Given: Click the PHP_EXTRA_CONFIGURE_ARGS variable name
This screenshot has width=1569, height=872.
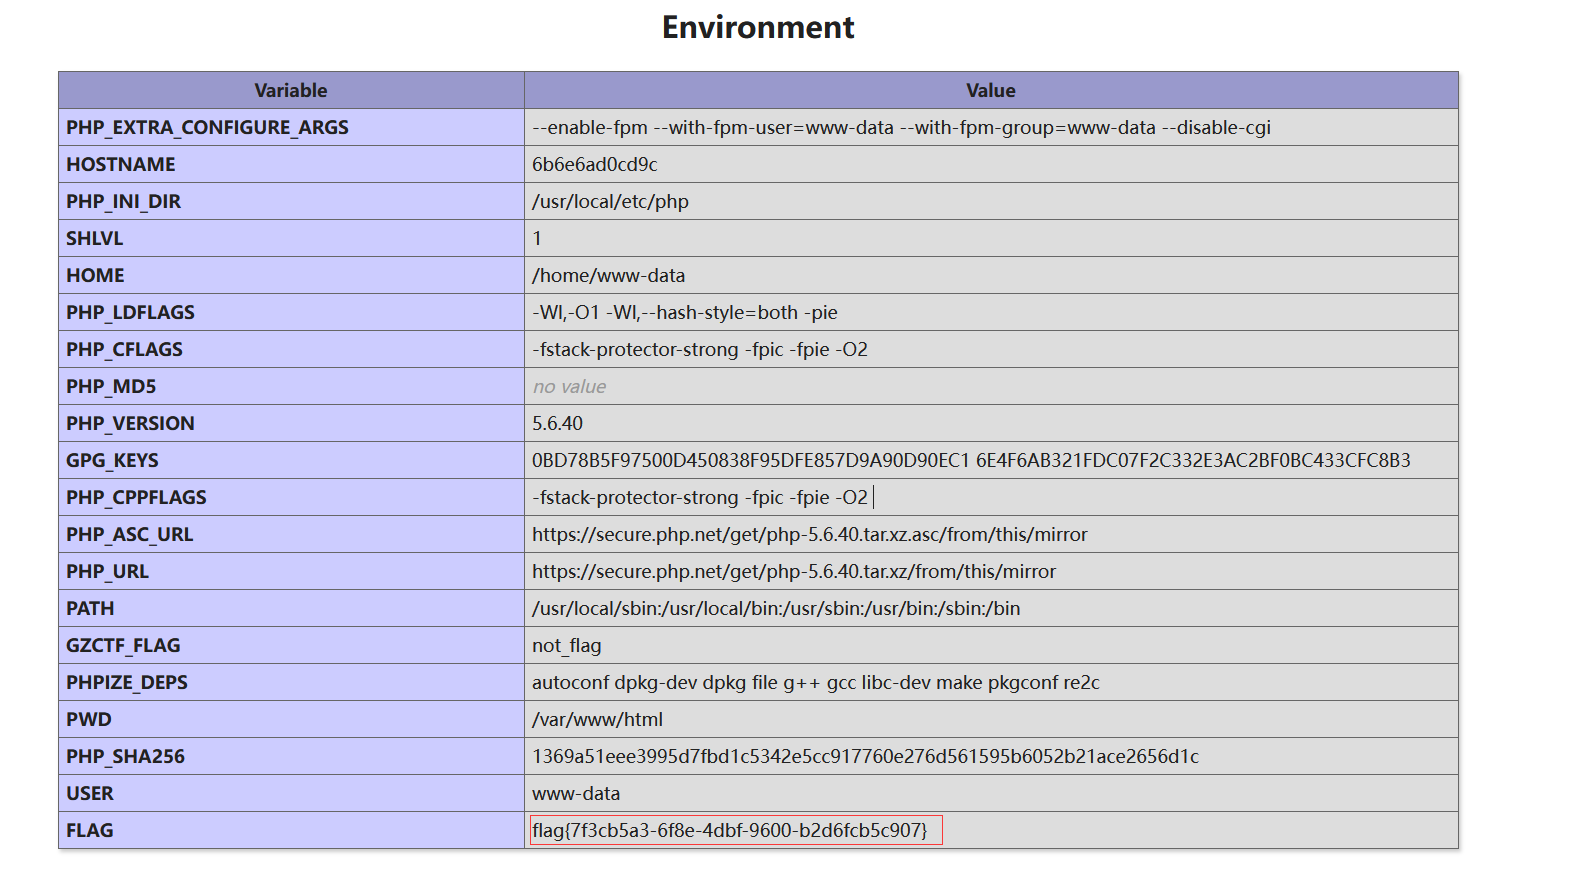Looking at the screenshot, I should (x=207, y=128).
